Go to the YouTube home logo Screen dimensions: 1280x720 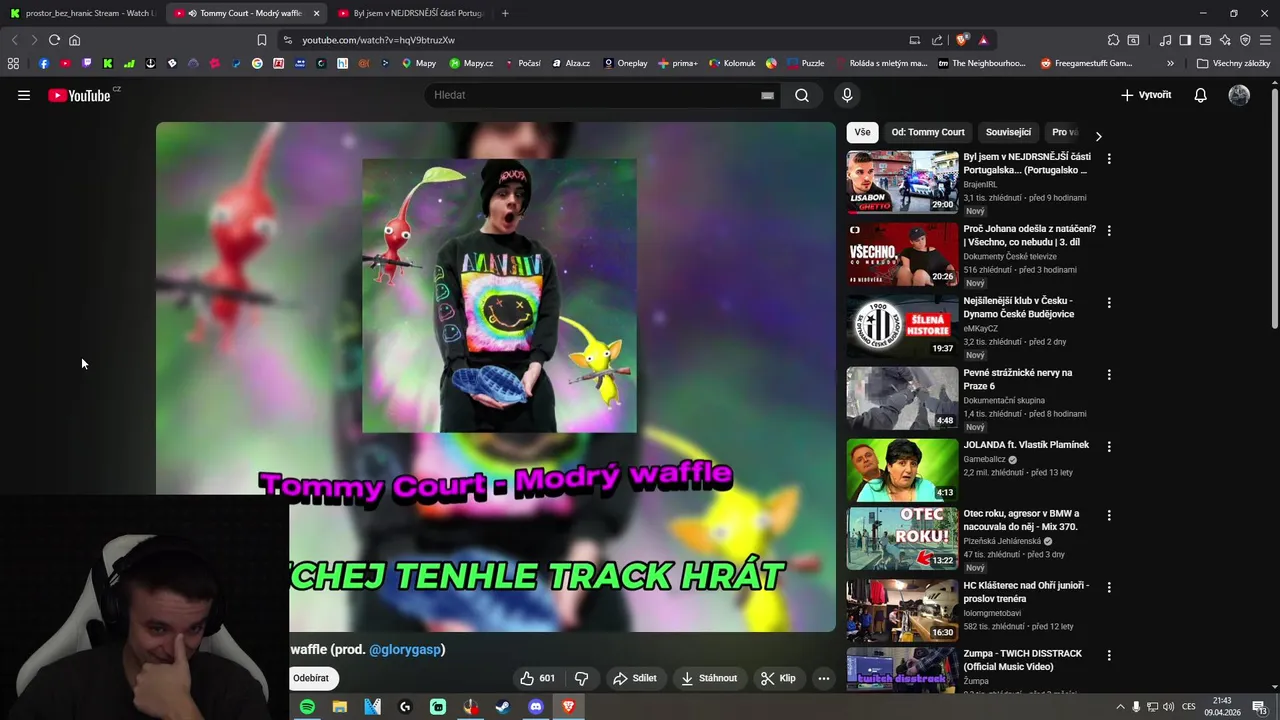click(x=79, y=95)
